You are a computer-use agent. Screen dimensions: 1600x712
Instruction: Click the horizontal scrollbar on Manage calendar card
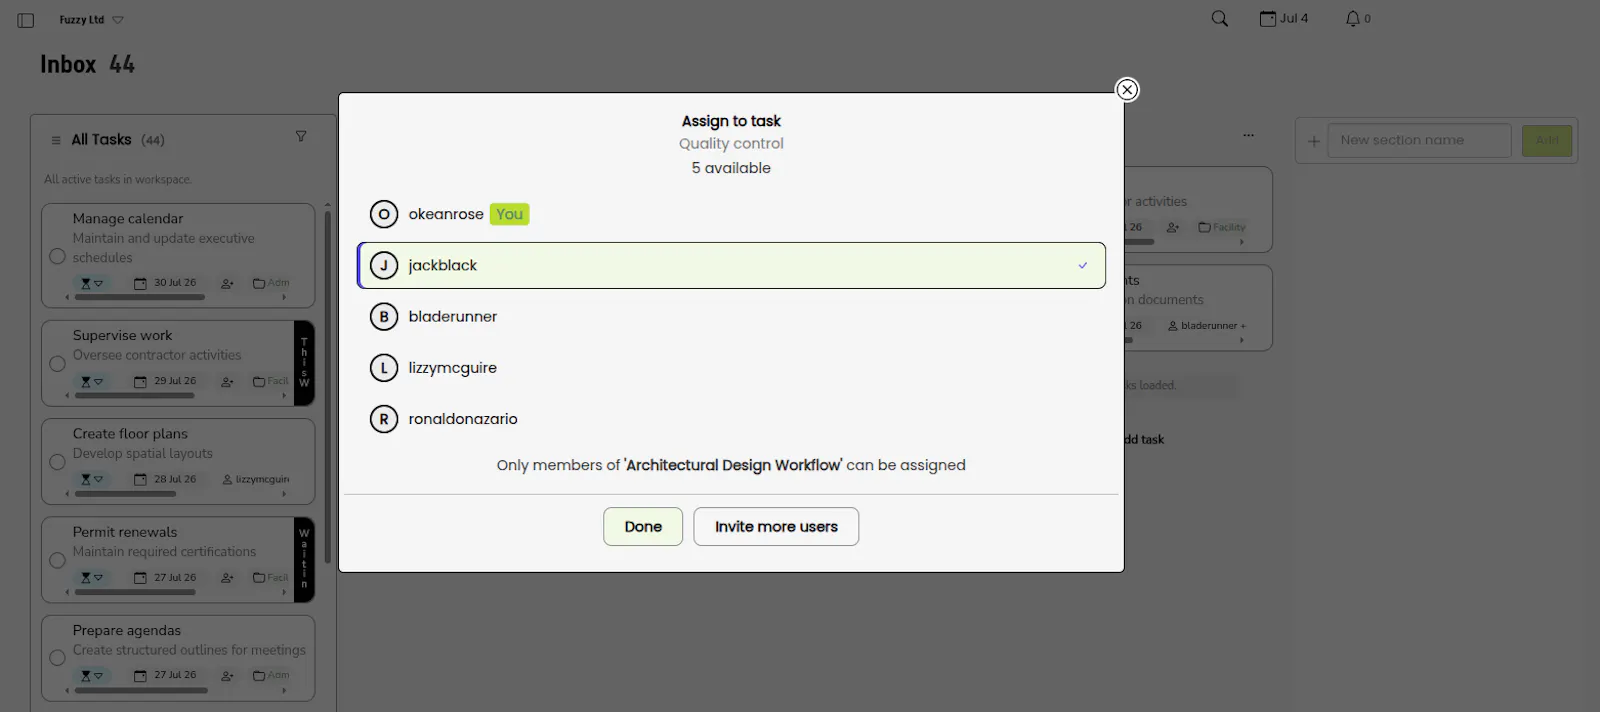[140, 297]
